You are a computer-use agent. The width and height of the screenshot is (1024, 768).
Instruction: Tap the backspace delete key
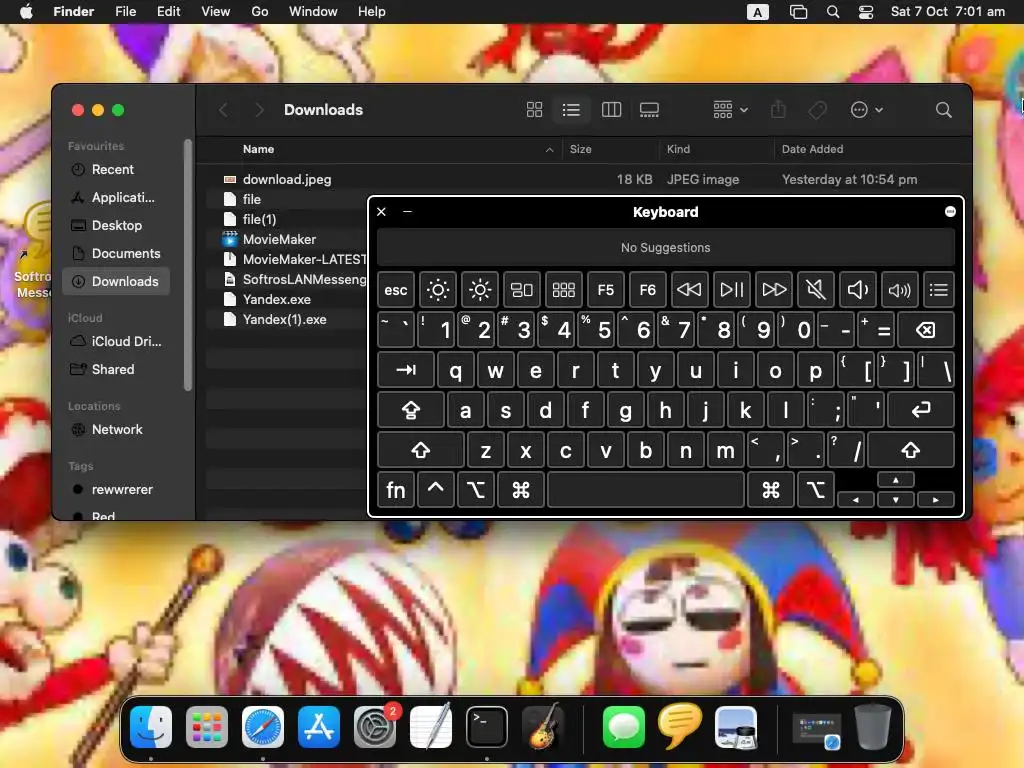coord(925,330)
